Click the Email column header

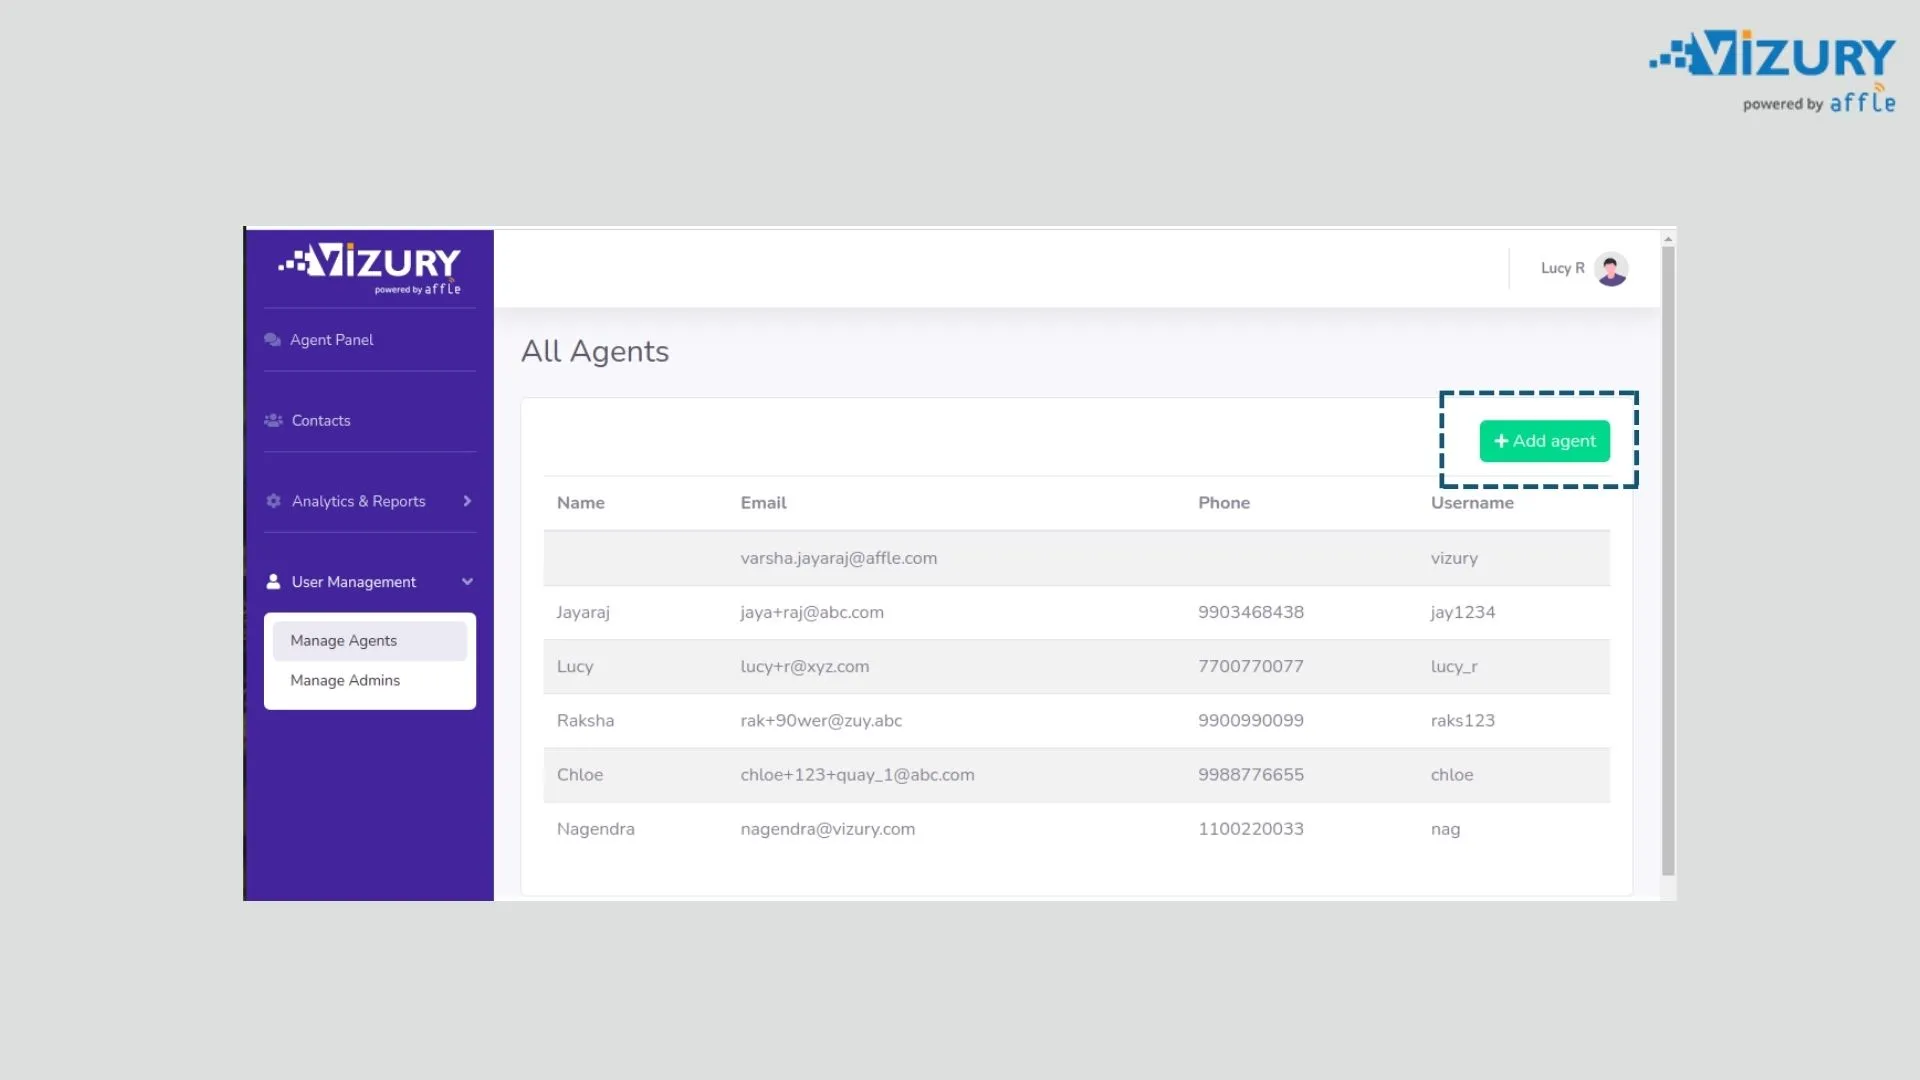coord(763,503)
